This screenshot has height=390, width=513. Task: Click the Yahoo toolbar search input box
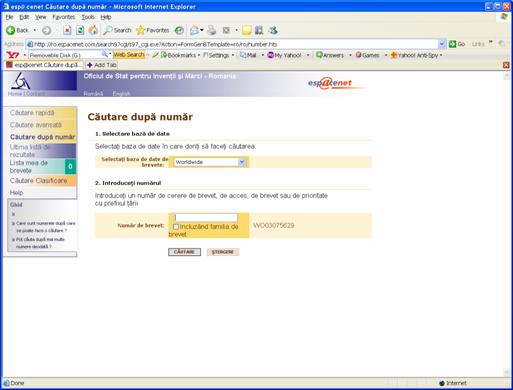click(x=65, y=55)
